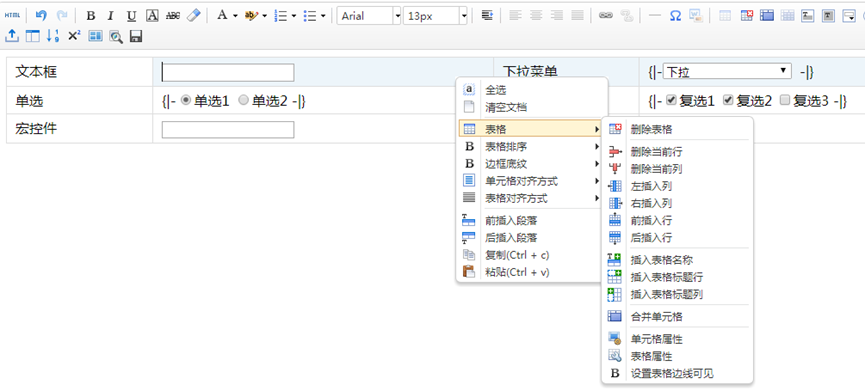The width and height of the screenshot is (865, 391).
Task: Insert a table from the toolbar grid icon
Action: 725,15
